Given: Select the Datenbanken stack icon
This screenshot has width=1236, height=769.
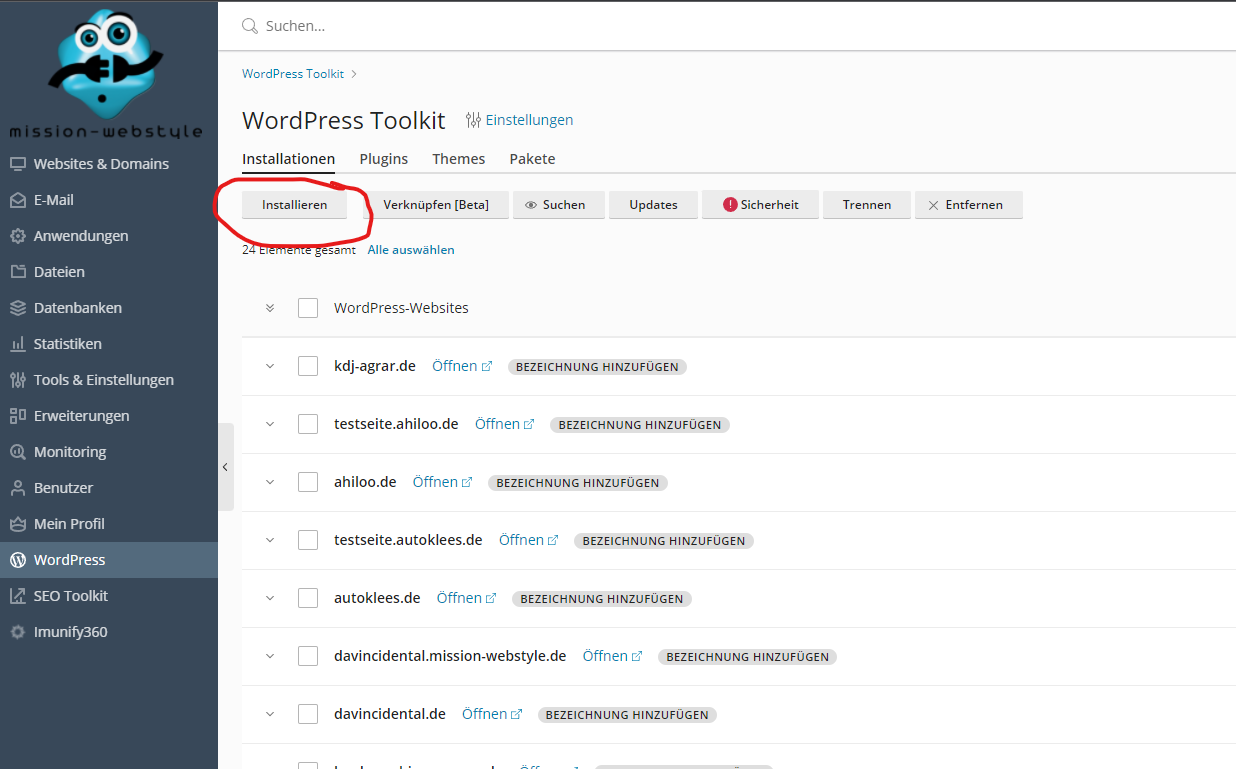Looking at the screenshot, I should click(18, 308).
